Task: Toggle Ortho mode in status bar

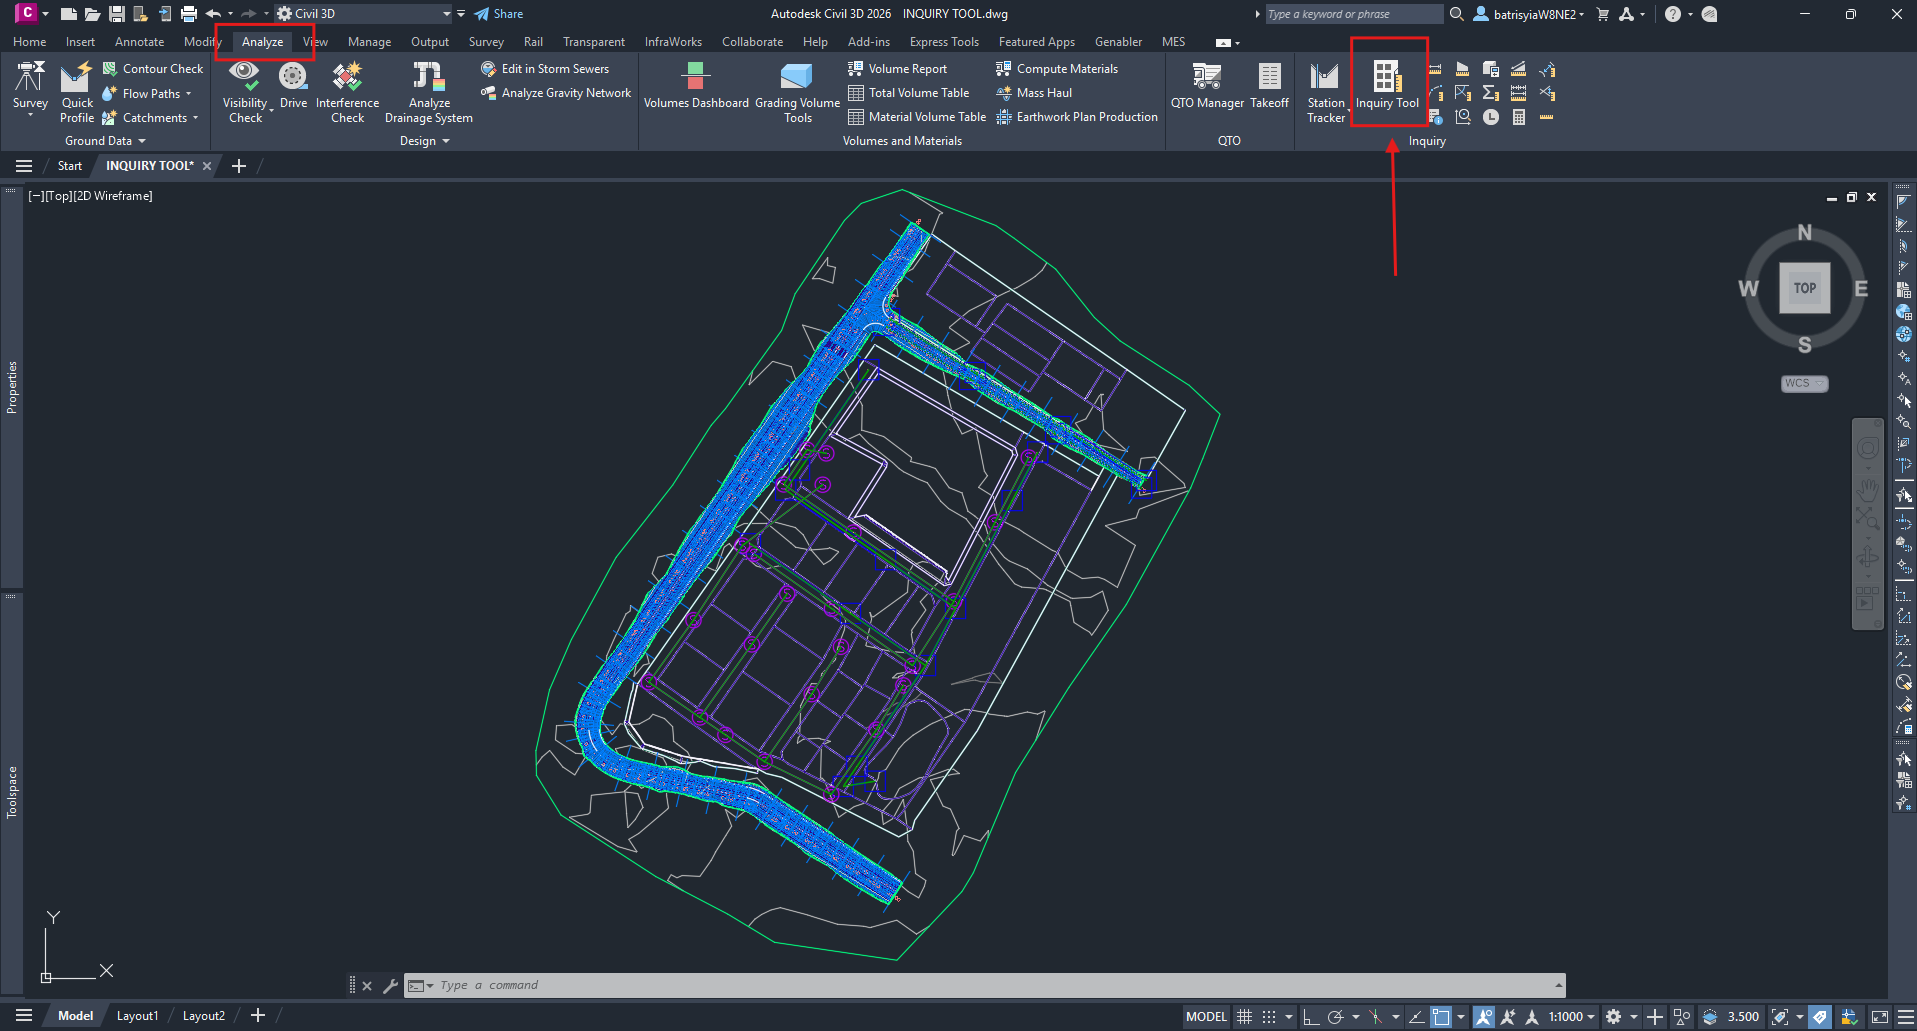Action: pyautogui.click(x=1310, y=1017)
